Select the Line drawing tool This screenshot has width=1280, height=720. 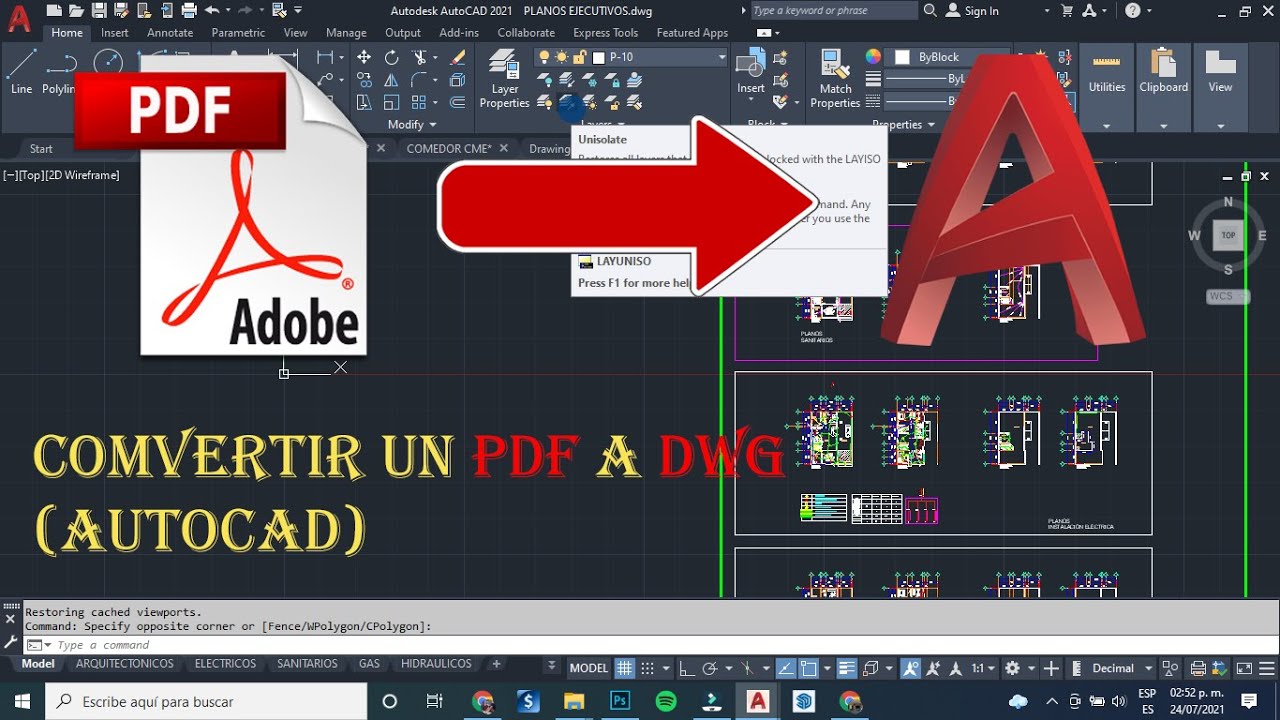coord(21,70)
